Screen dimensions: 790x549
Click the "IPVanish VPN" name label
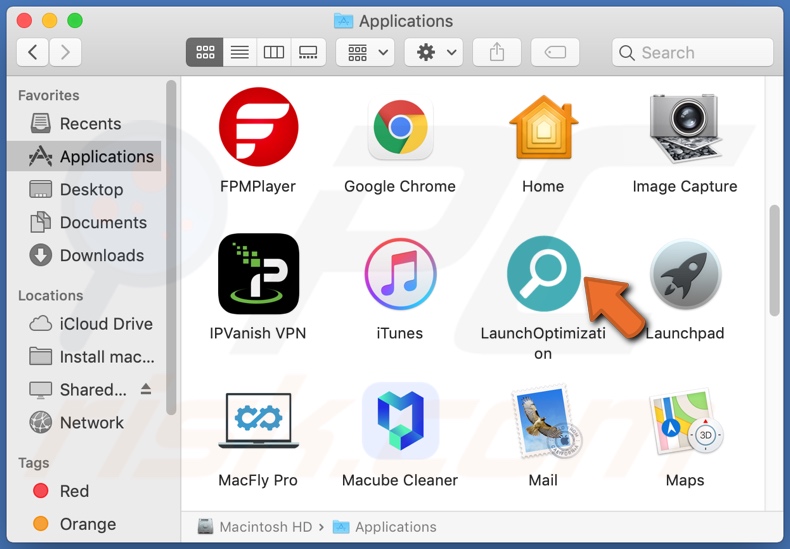coord(258,333)
